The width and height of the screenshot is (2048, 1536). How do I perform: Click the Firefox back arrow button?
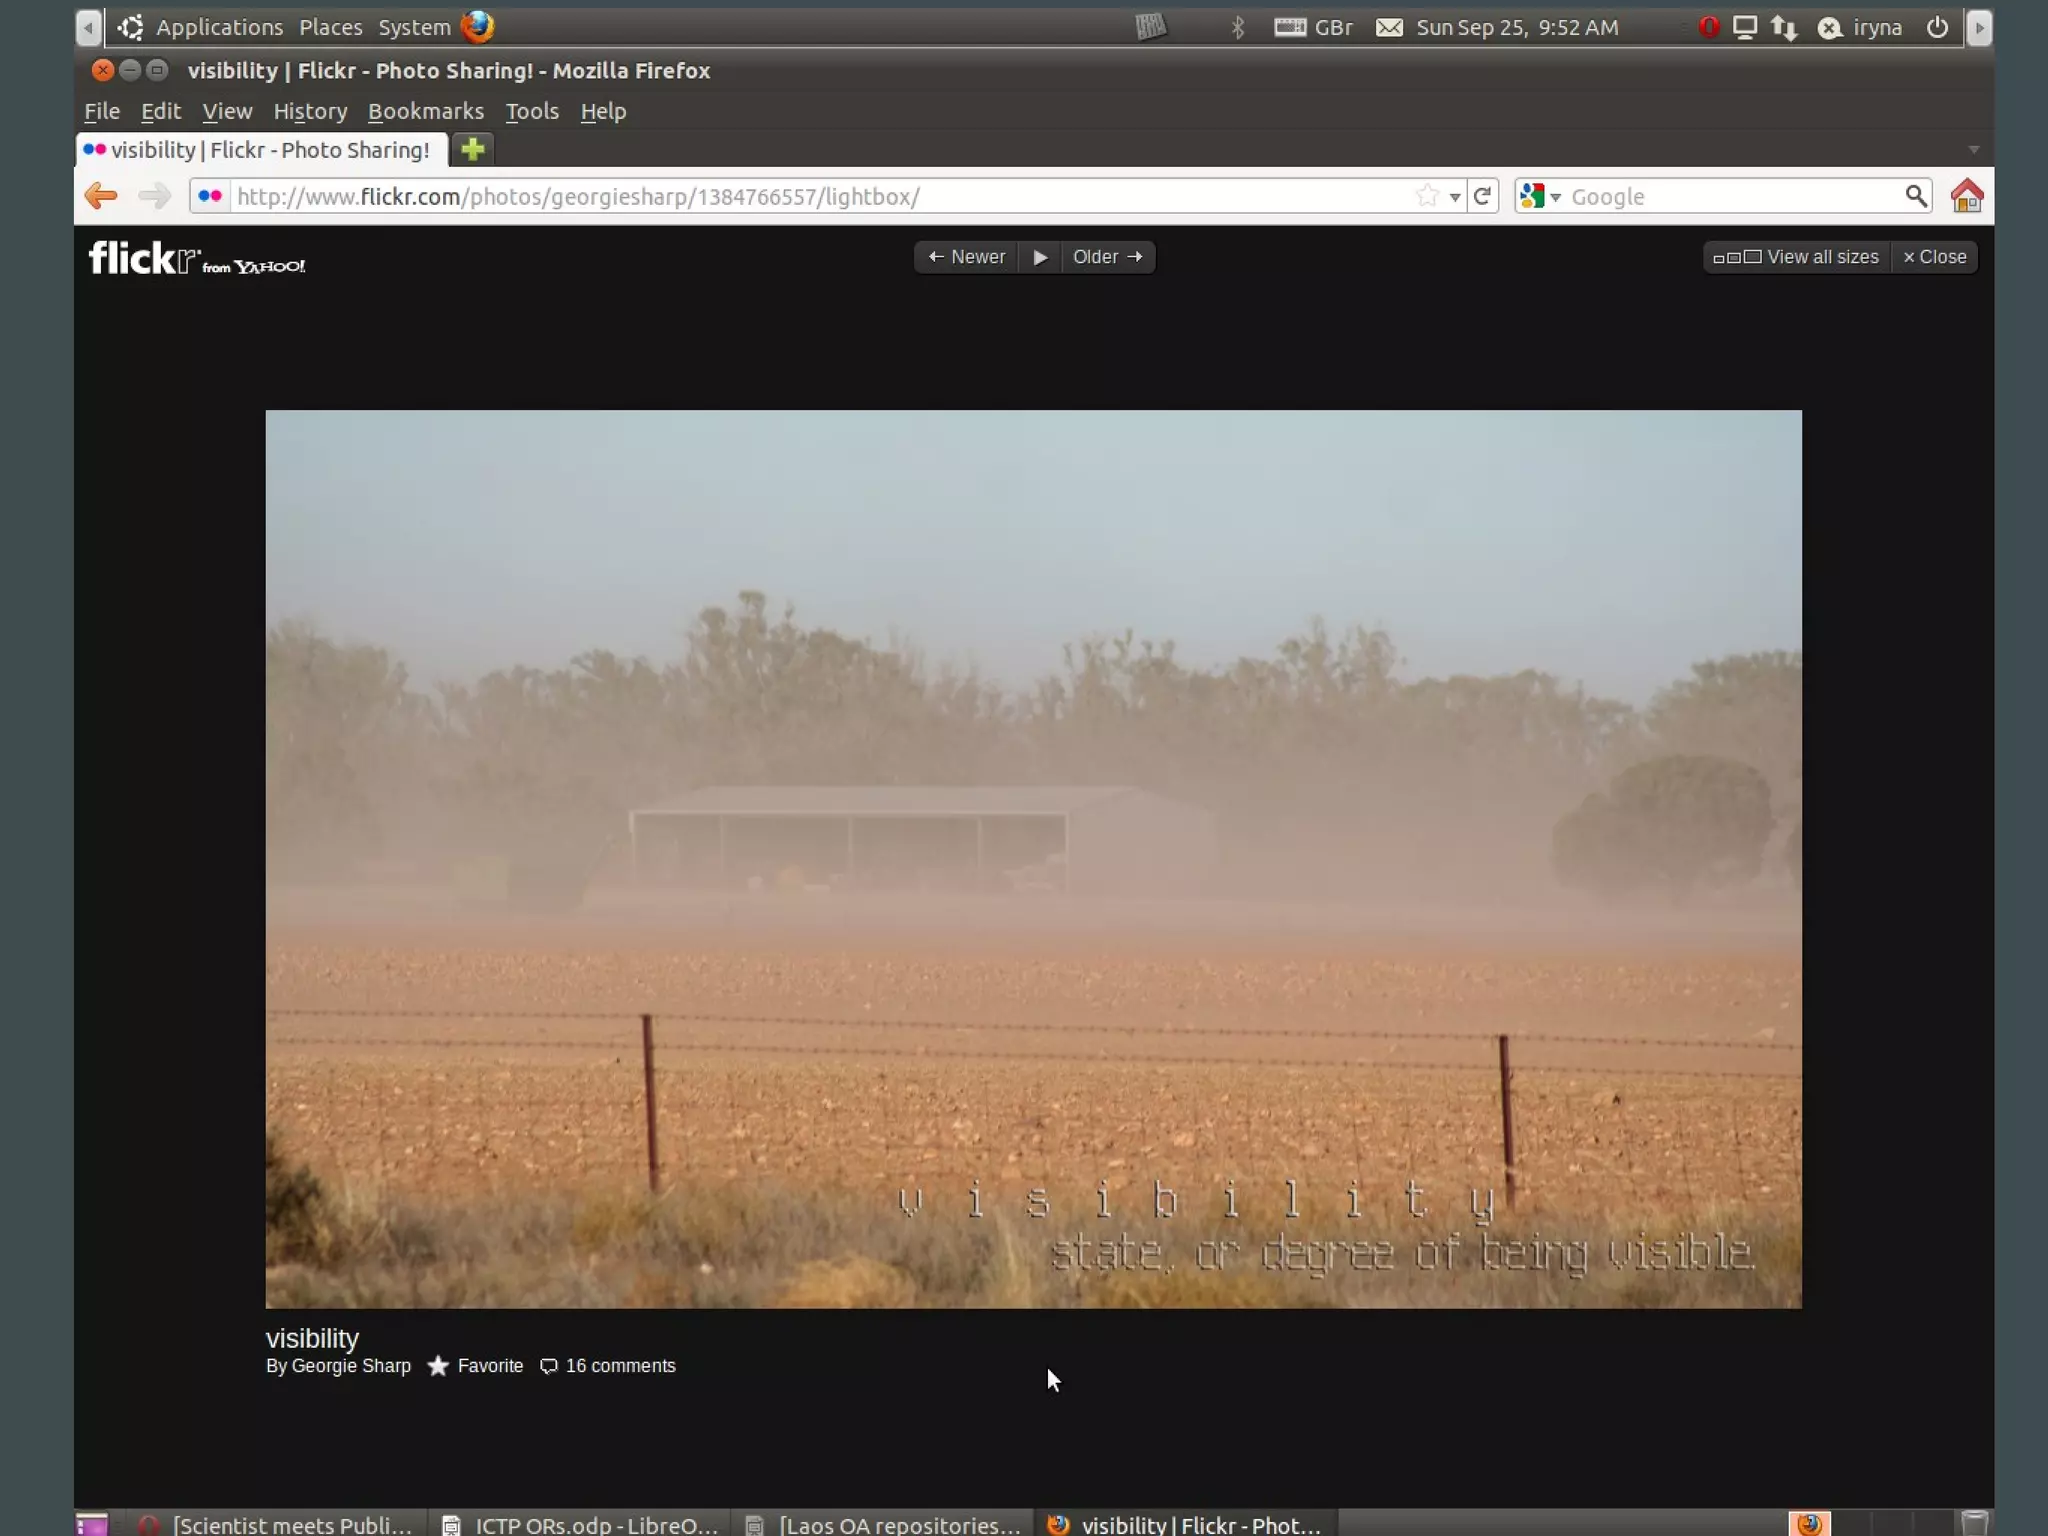(101, 196)
